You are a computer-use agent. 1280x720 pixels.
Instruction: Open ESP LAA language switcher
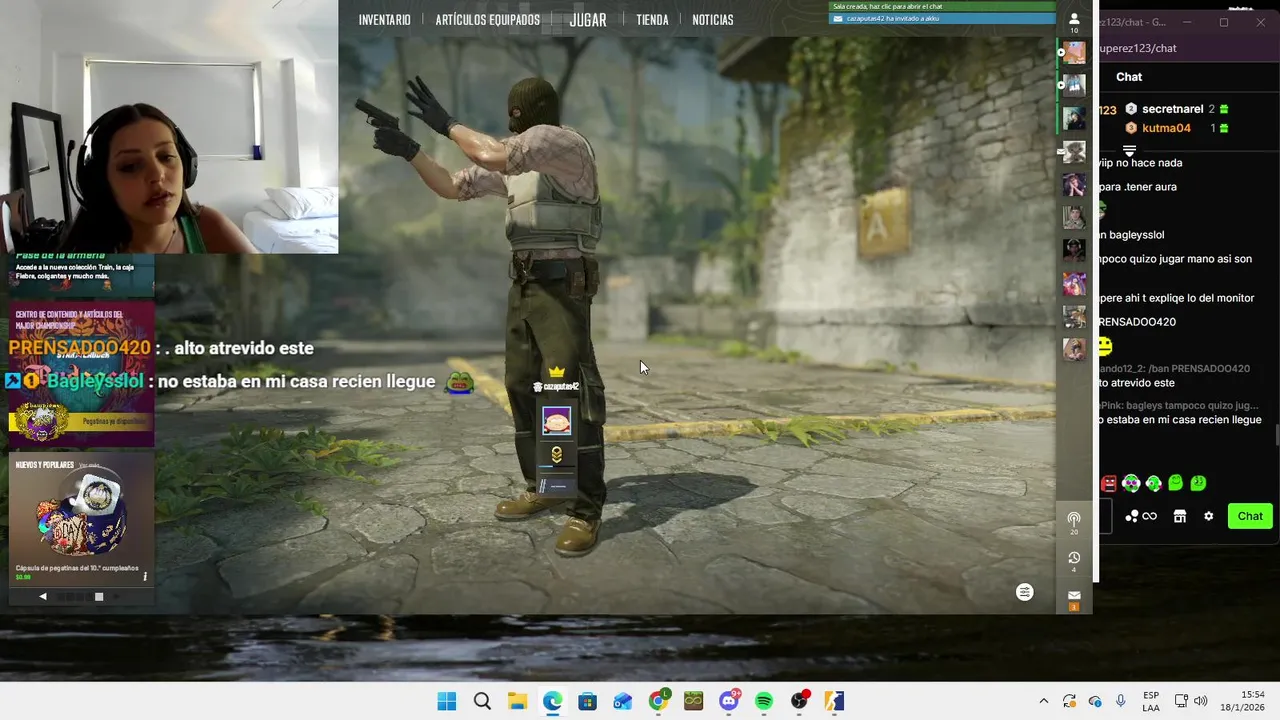[x=1151, y=701]
